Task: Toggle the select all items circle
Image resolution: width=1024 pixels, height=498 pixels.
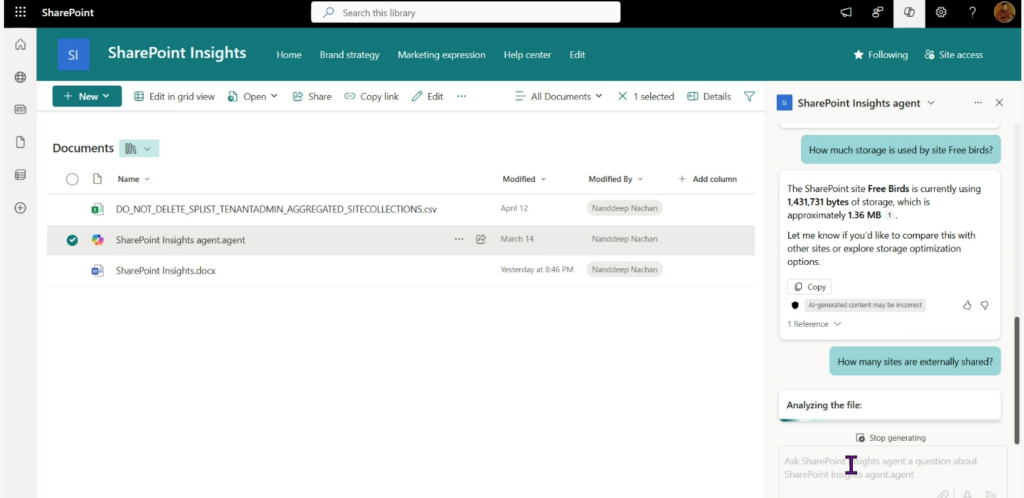Action: pyautogui.click(x=72, y=179)
